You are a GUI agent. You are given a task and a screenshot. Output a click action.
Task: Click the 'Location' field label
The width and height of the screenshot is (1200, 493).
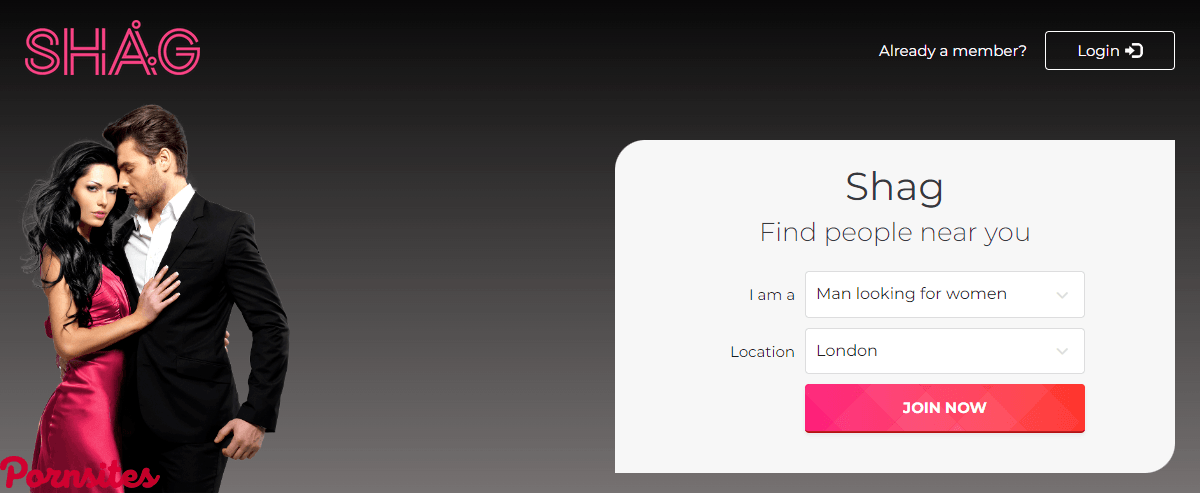tap(762, 352)
